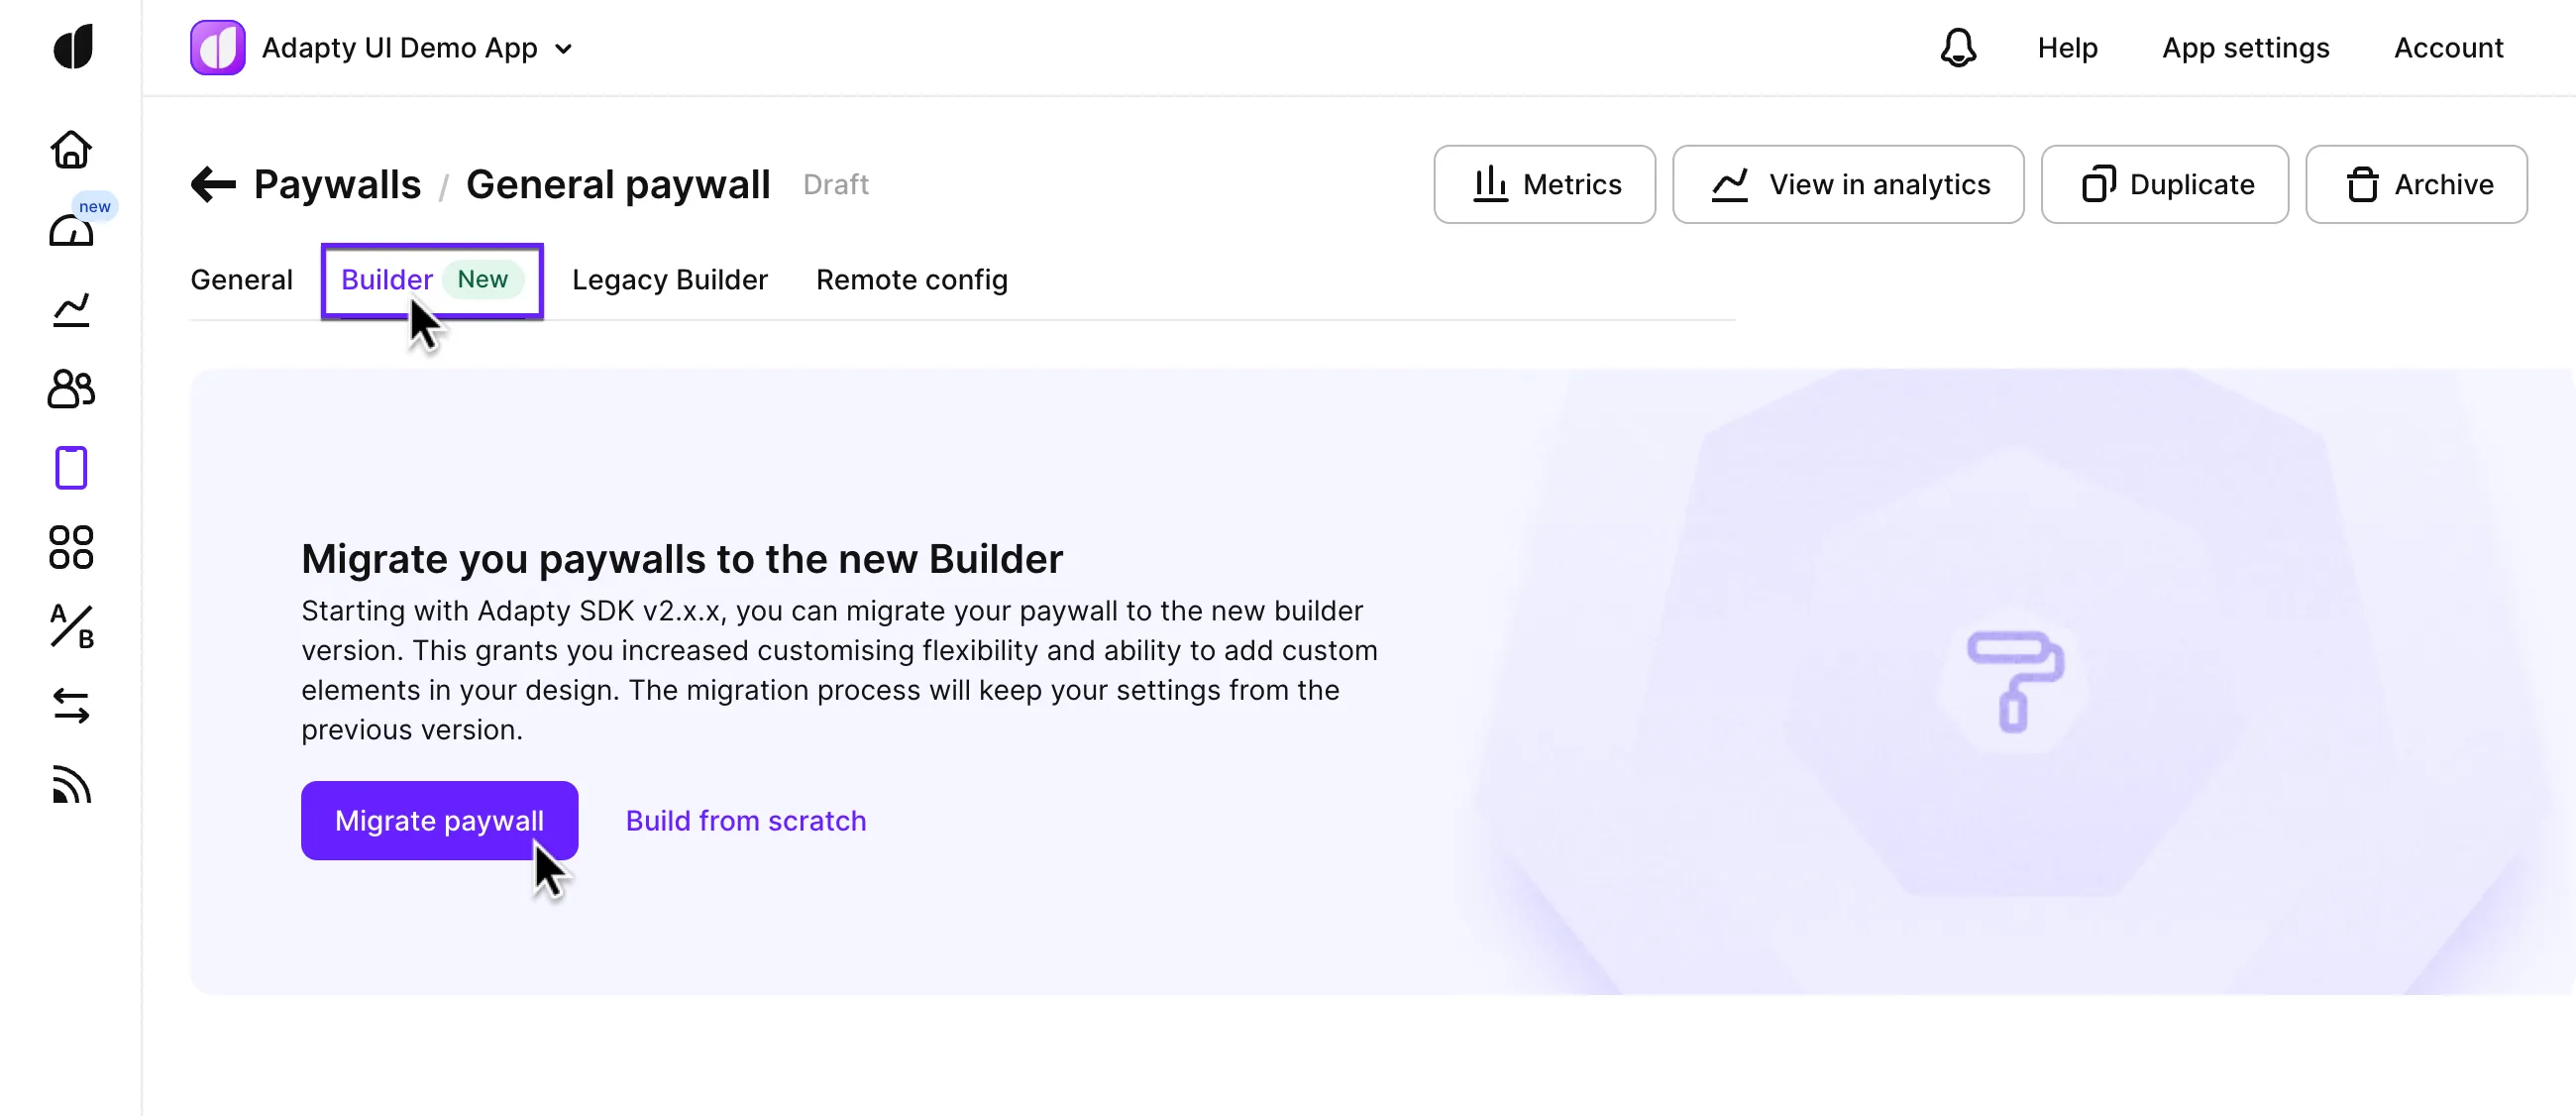Viewport: 2576px width, 1116px height.
Task: Open App settings in top menu
Action: tap(2245, 48)
